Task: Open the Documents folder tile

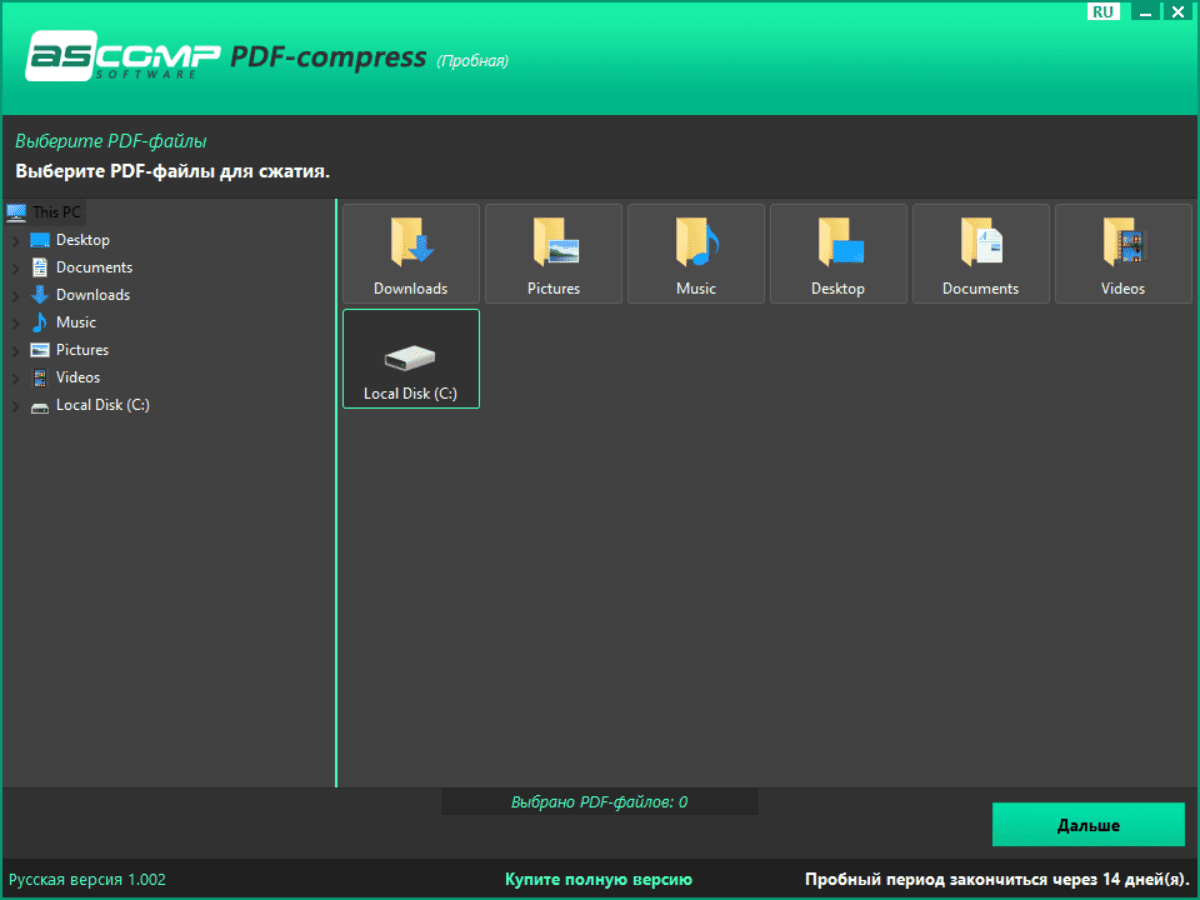Action: pos(981,254)
